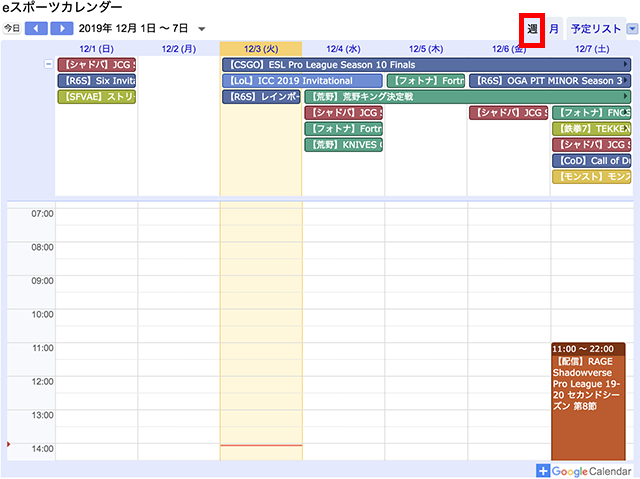Open the 12/4 (水) day header

point(343,49)
